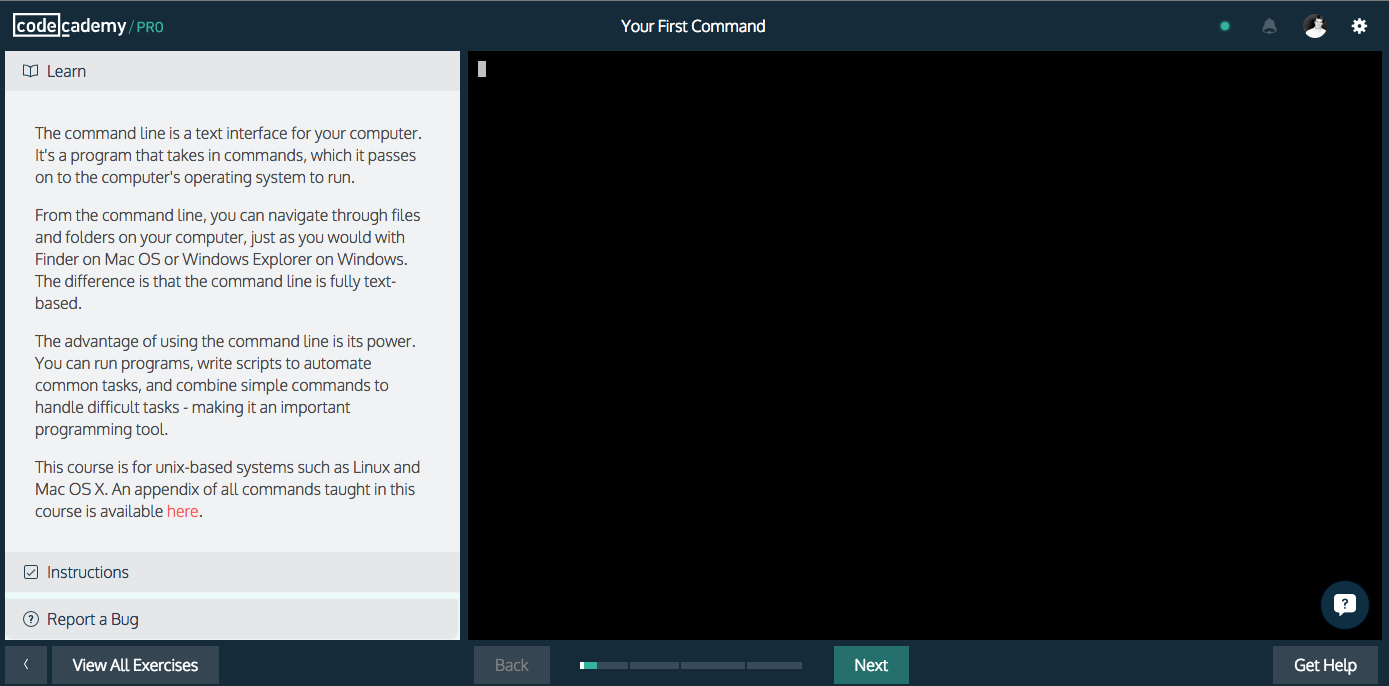
Task: Collapse the sidebar using the left chevron
Action: pyautogui.click(x=26, y=664)
